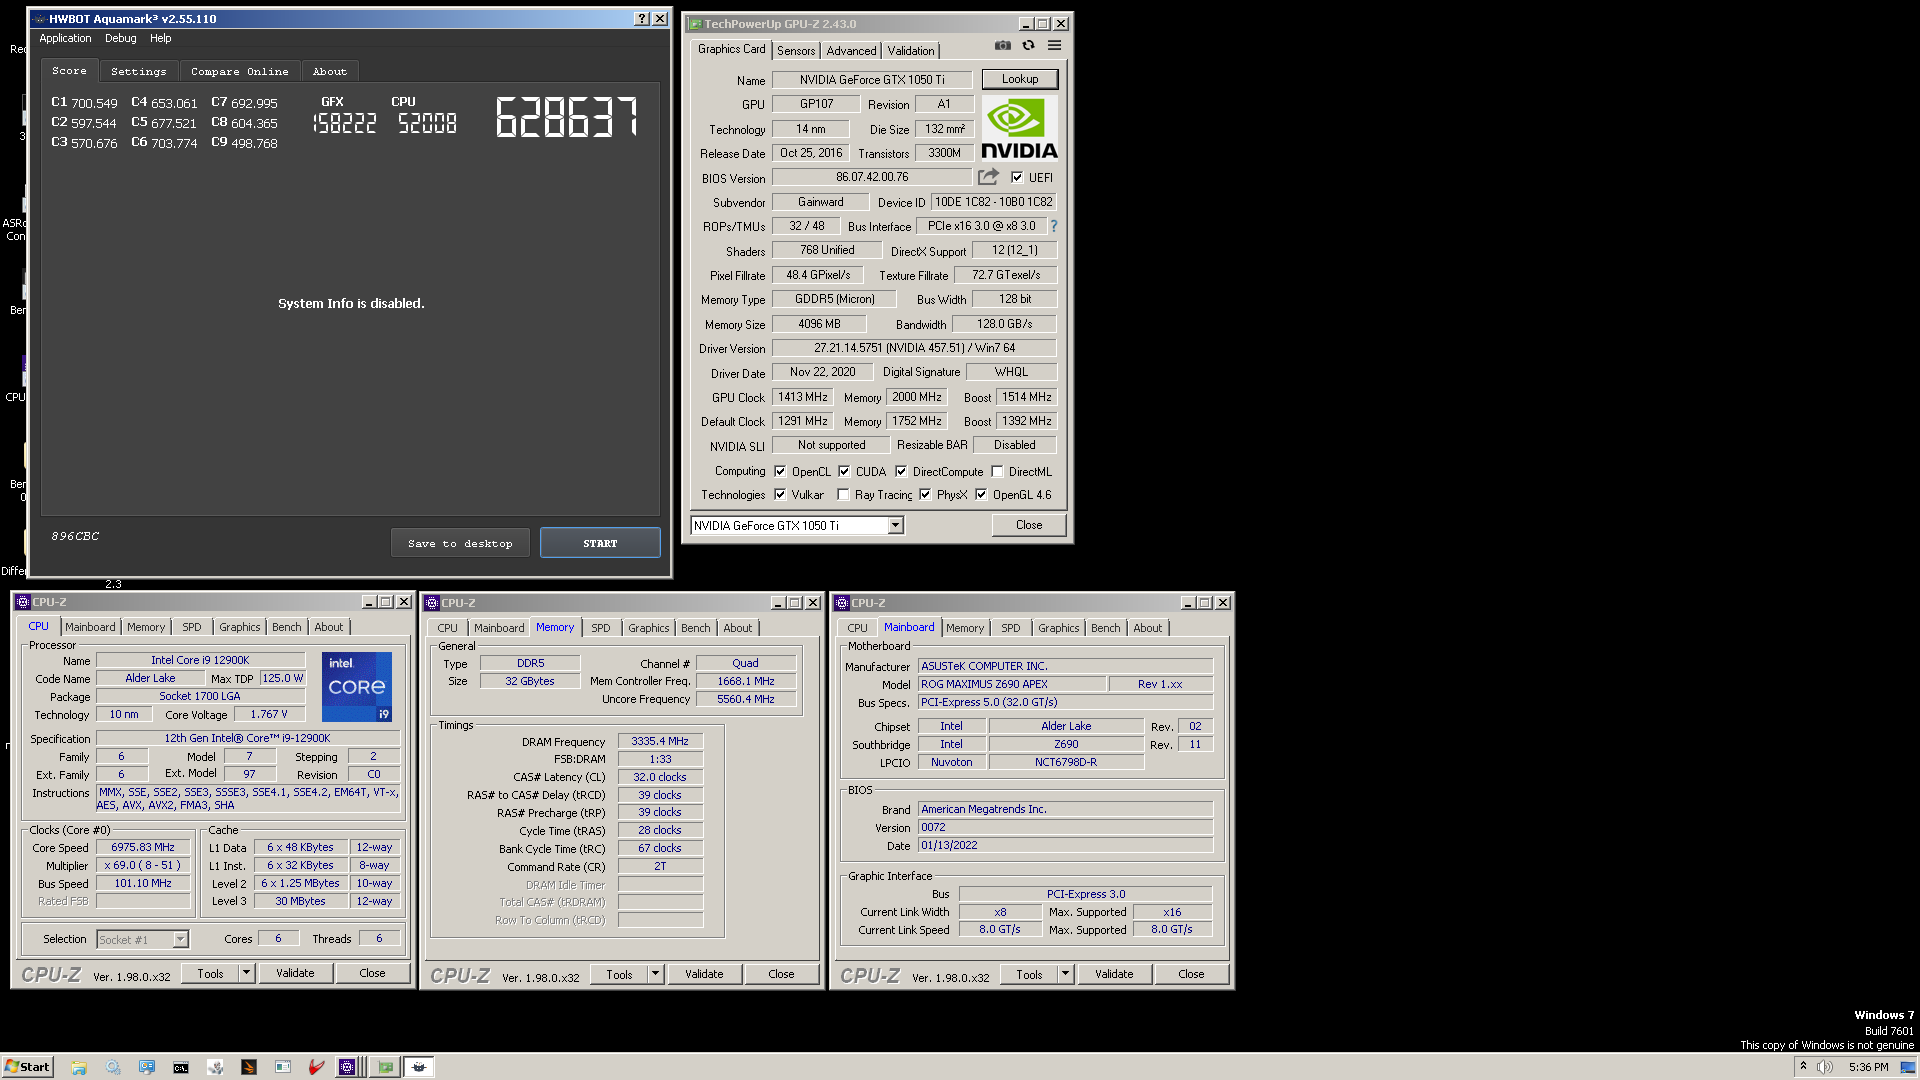Image resolution: width=1920 pixels, height=1080 pixels.
Task: Click Aquamark START button
Action: (x=600, y=543)
